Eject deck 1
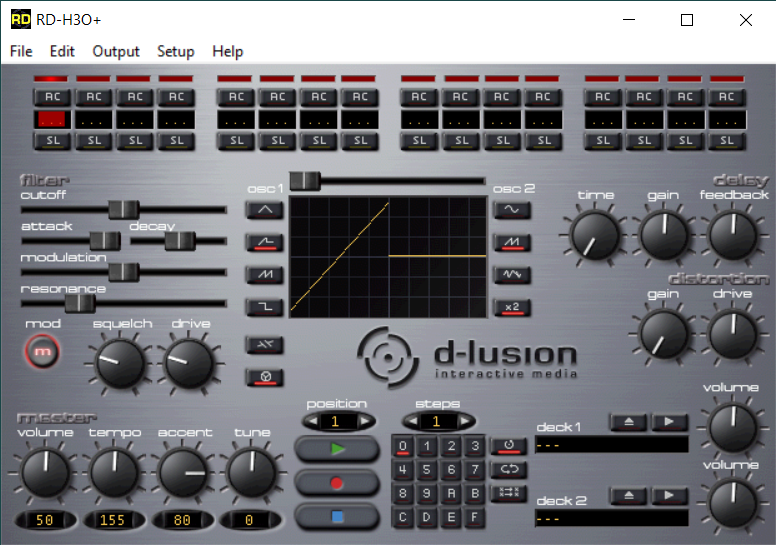 (629, 422)
